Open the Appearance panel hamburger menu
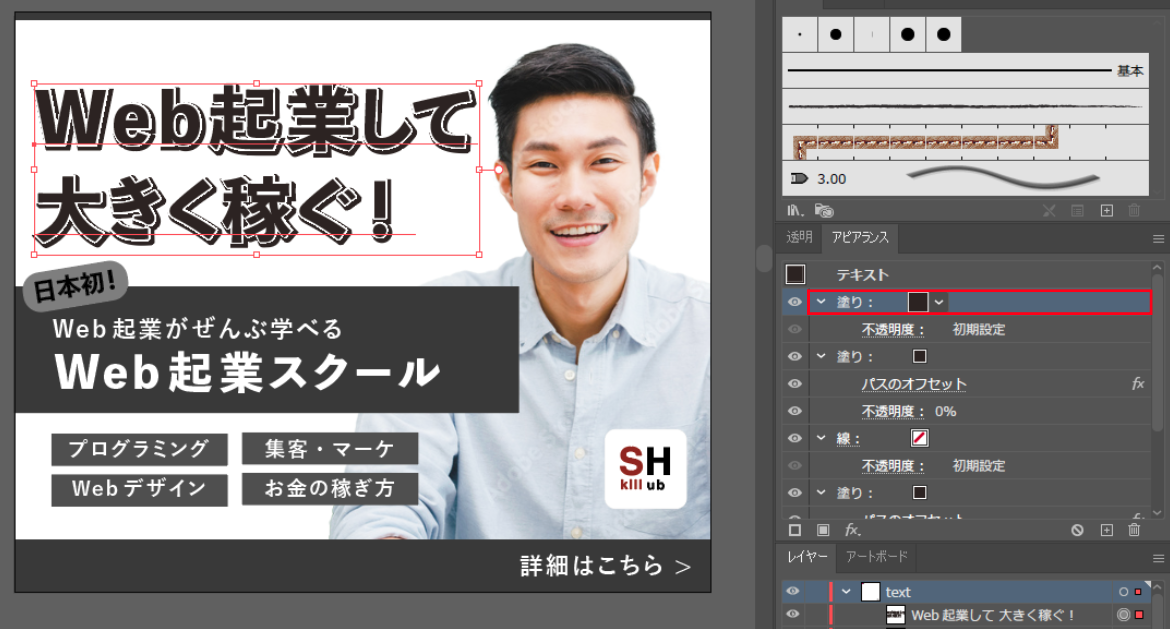The image size is (1170, 629). [1158, 239]
